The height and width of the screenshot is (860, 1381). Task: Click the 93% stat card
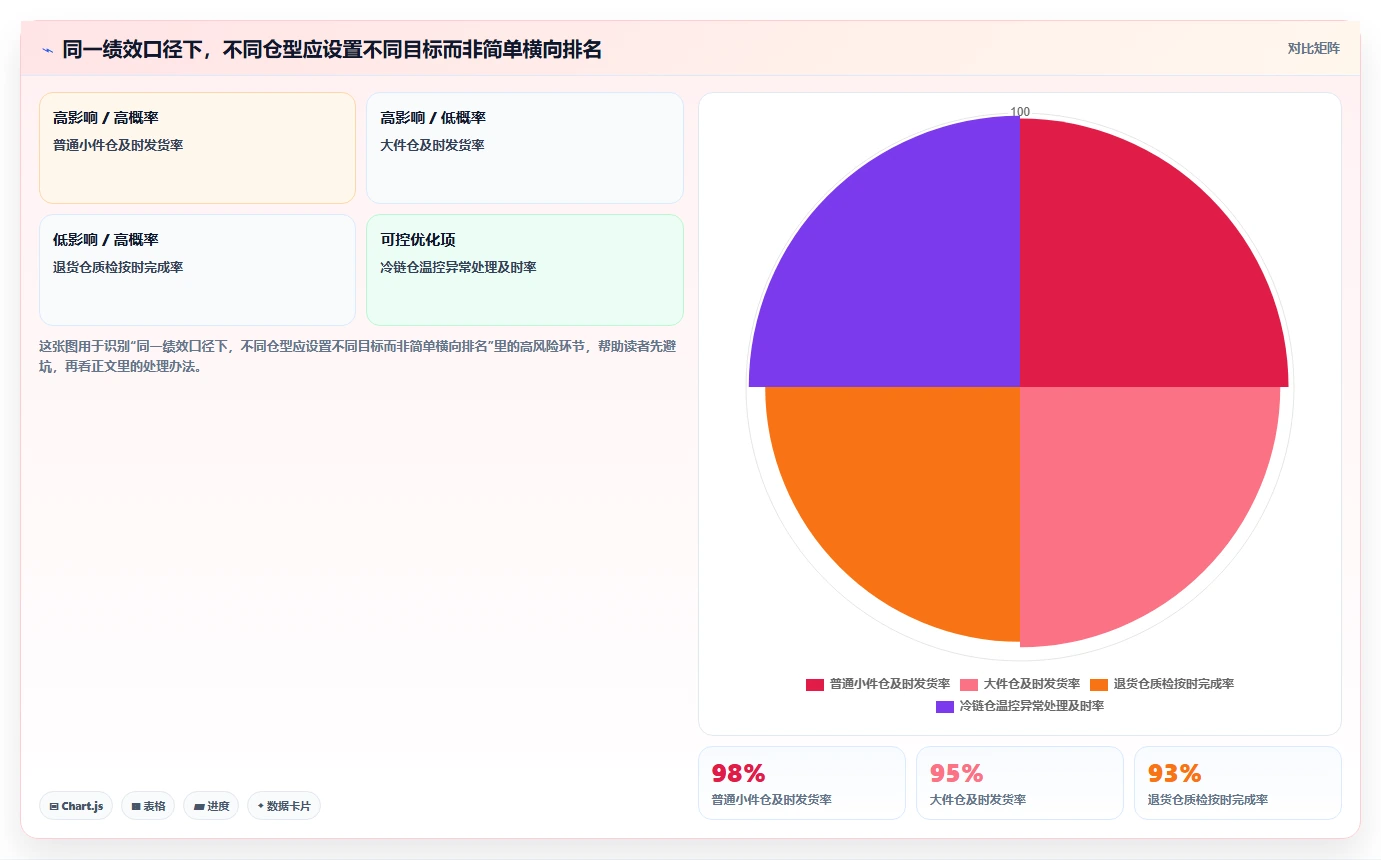pos(1238,783)
